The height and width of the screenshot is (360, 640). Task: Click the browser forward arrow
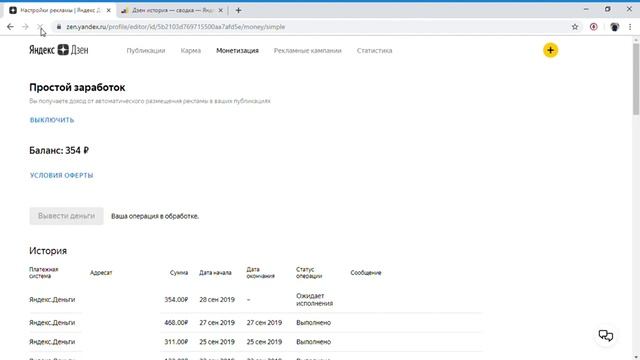coord(25,27)
